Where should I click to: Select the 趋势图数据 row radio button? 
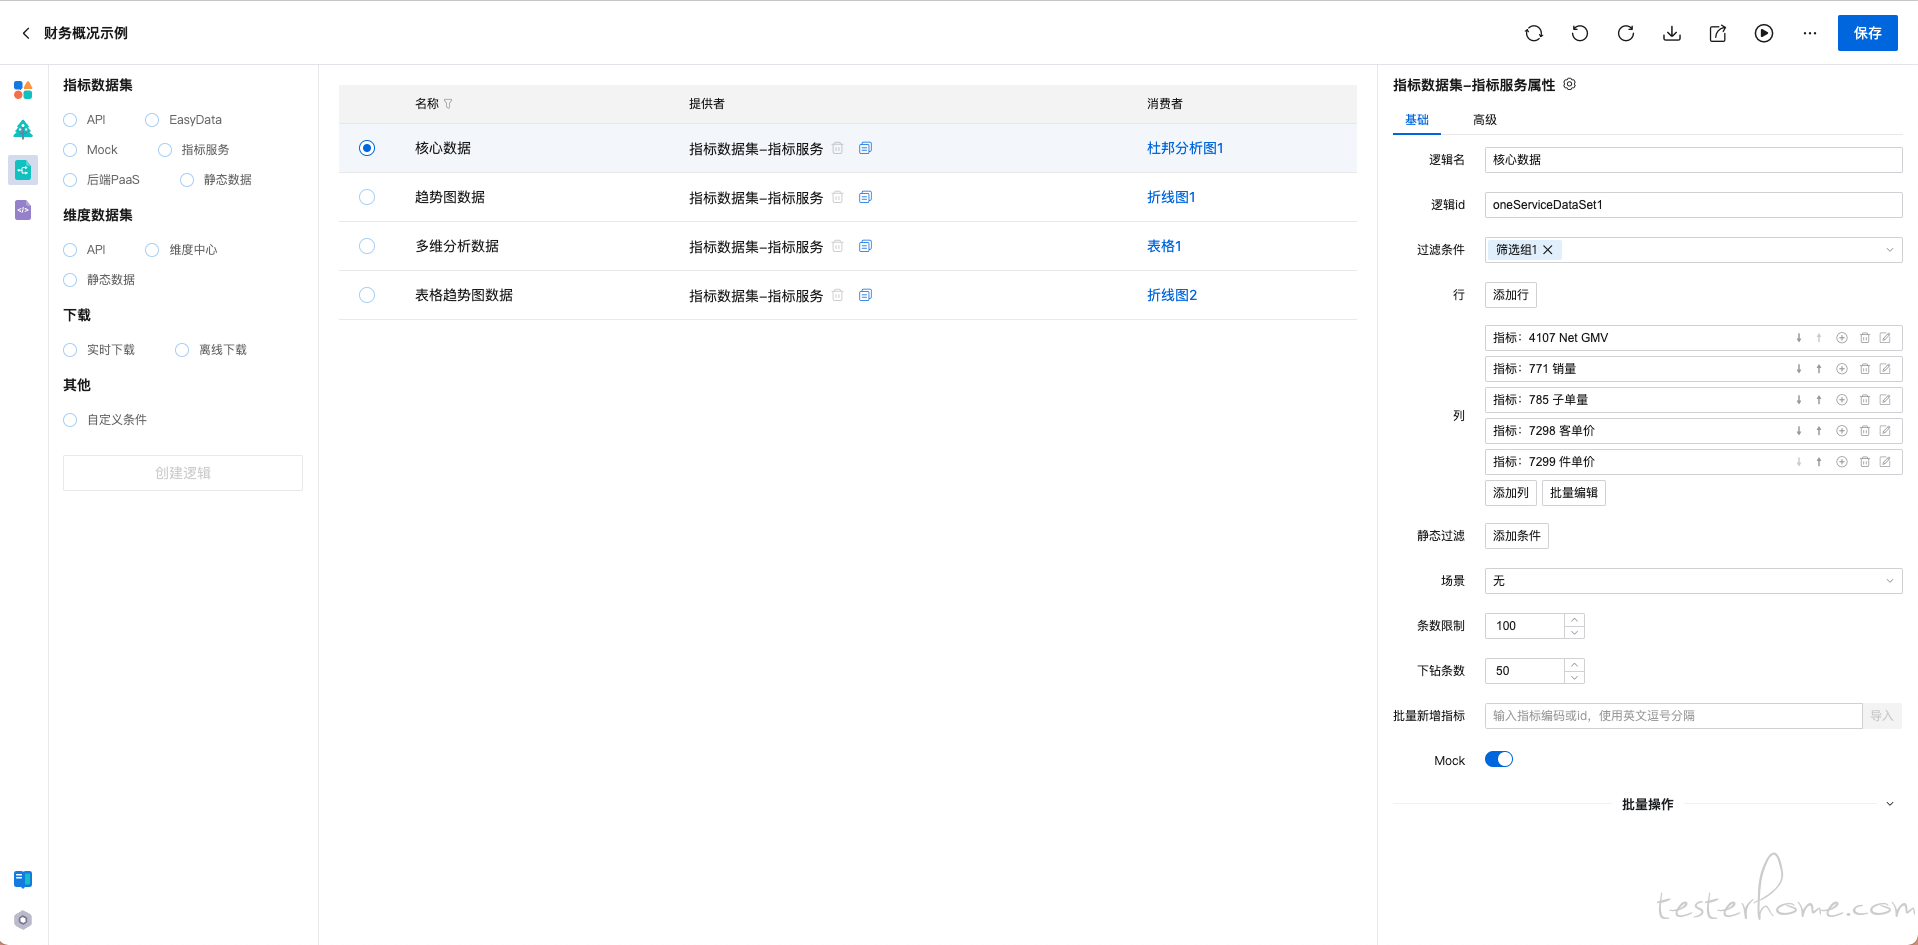[x=367, y=197]
